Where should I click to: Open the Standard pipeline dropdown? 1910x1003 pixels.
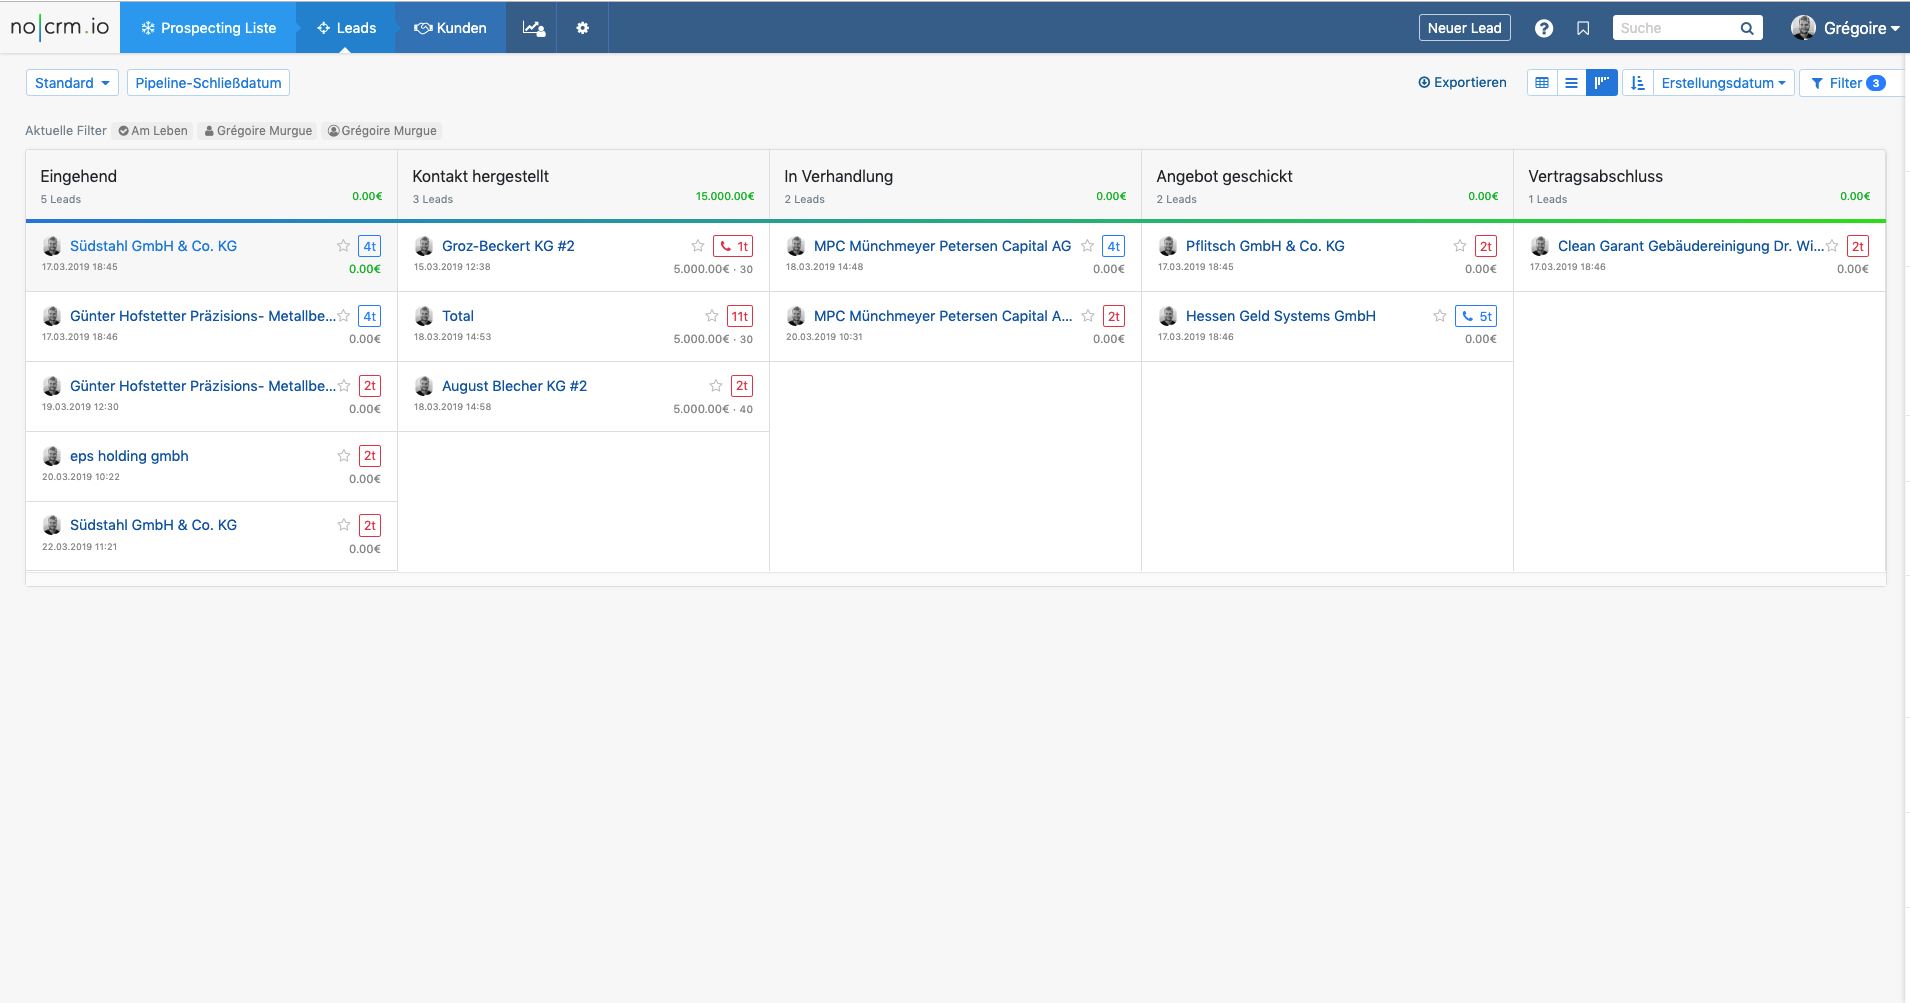[x=72, y=83]
